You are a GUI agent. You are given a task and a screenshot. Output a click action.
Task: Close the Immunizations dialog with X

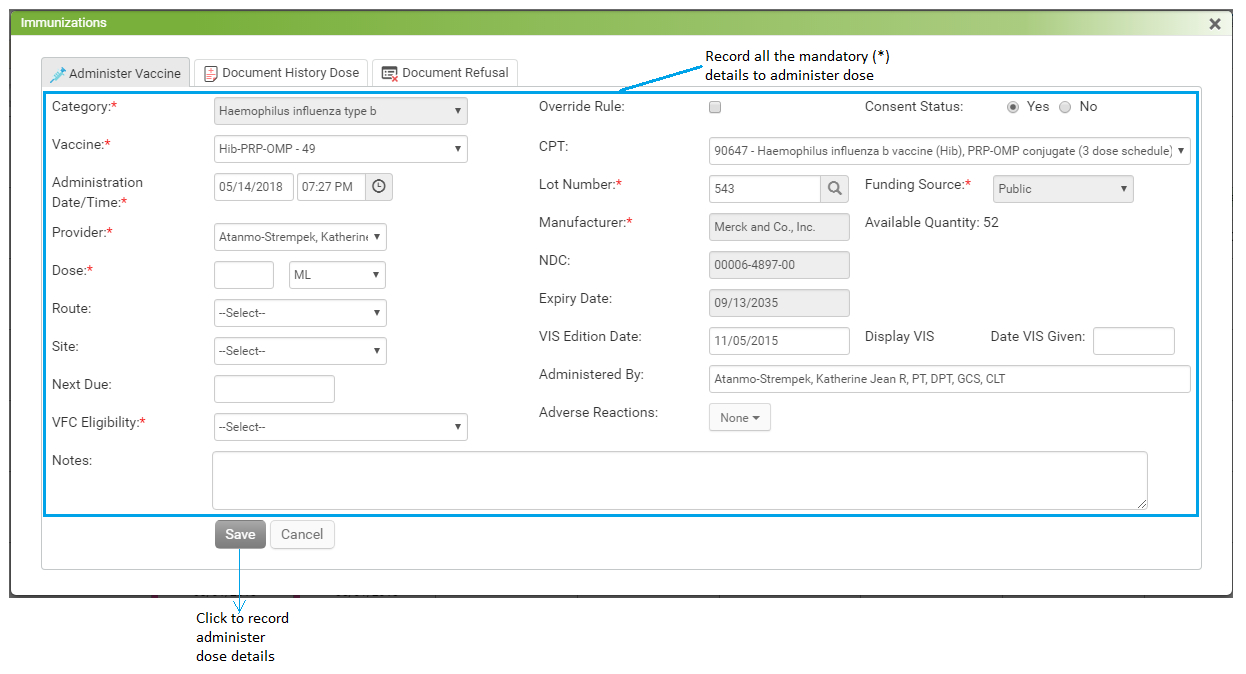pos(1215,24)
